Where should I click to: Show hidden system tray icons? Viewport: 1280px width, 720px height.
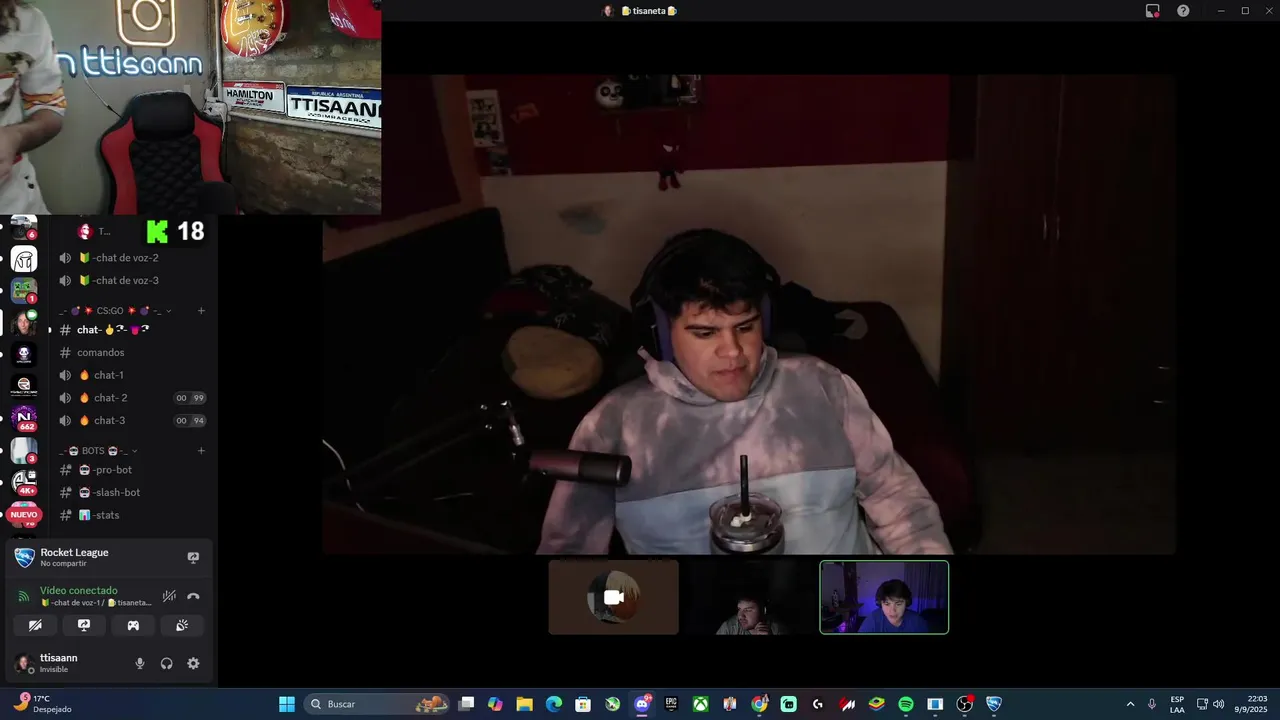1130,704
